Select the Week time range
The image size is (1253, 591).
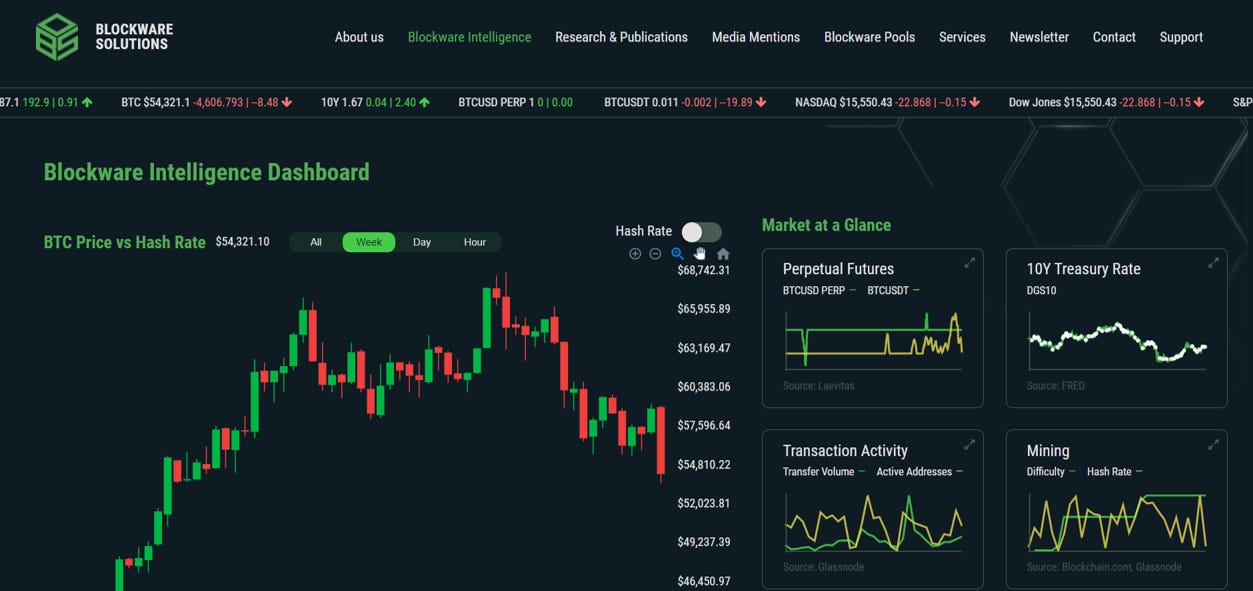[x=369, y=242]
